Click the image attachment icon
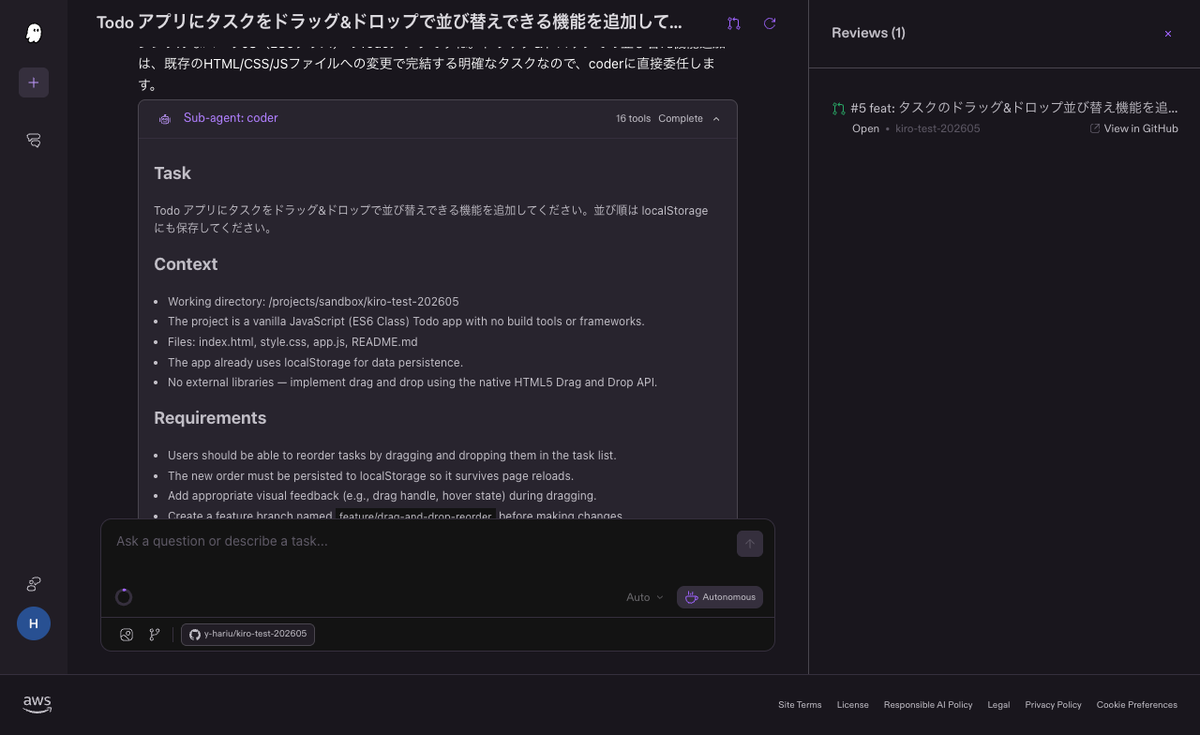 pos(126,634)
